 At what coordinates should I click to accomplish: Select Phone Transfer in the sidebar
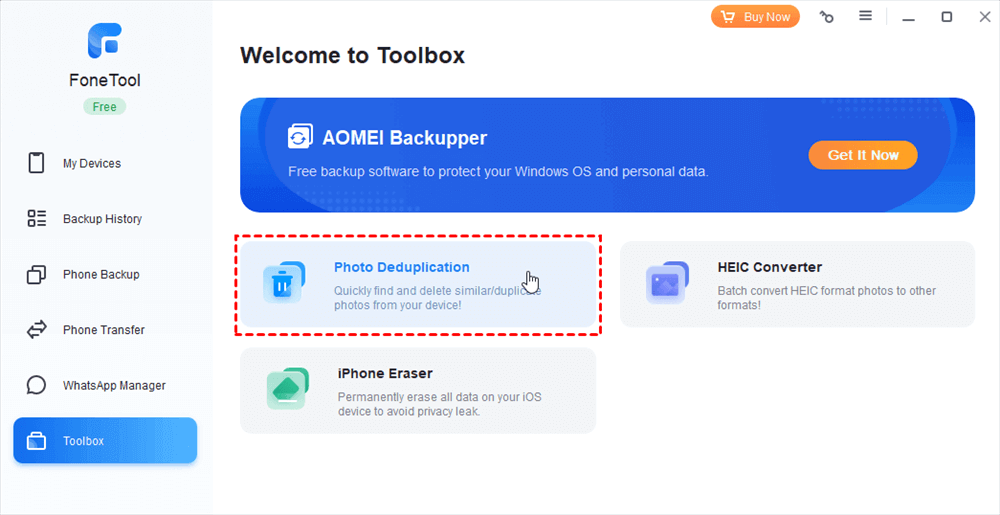coord(104,330)
